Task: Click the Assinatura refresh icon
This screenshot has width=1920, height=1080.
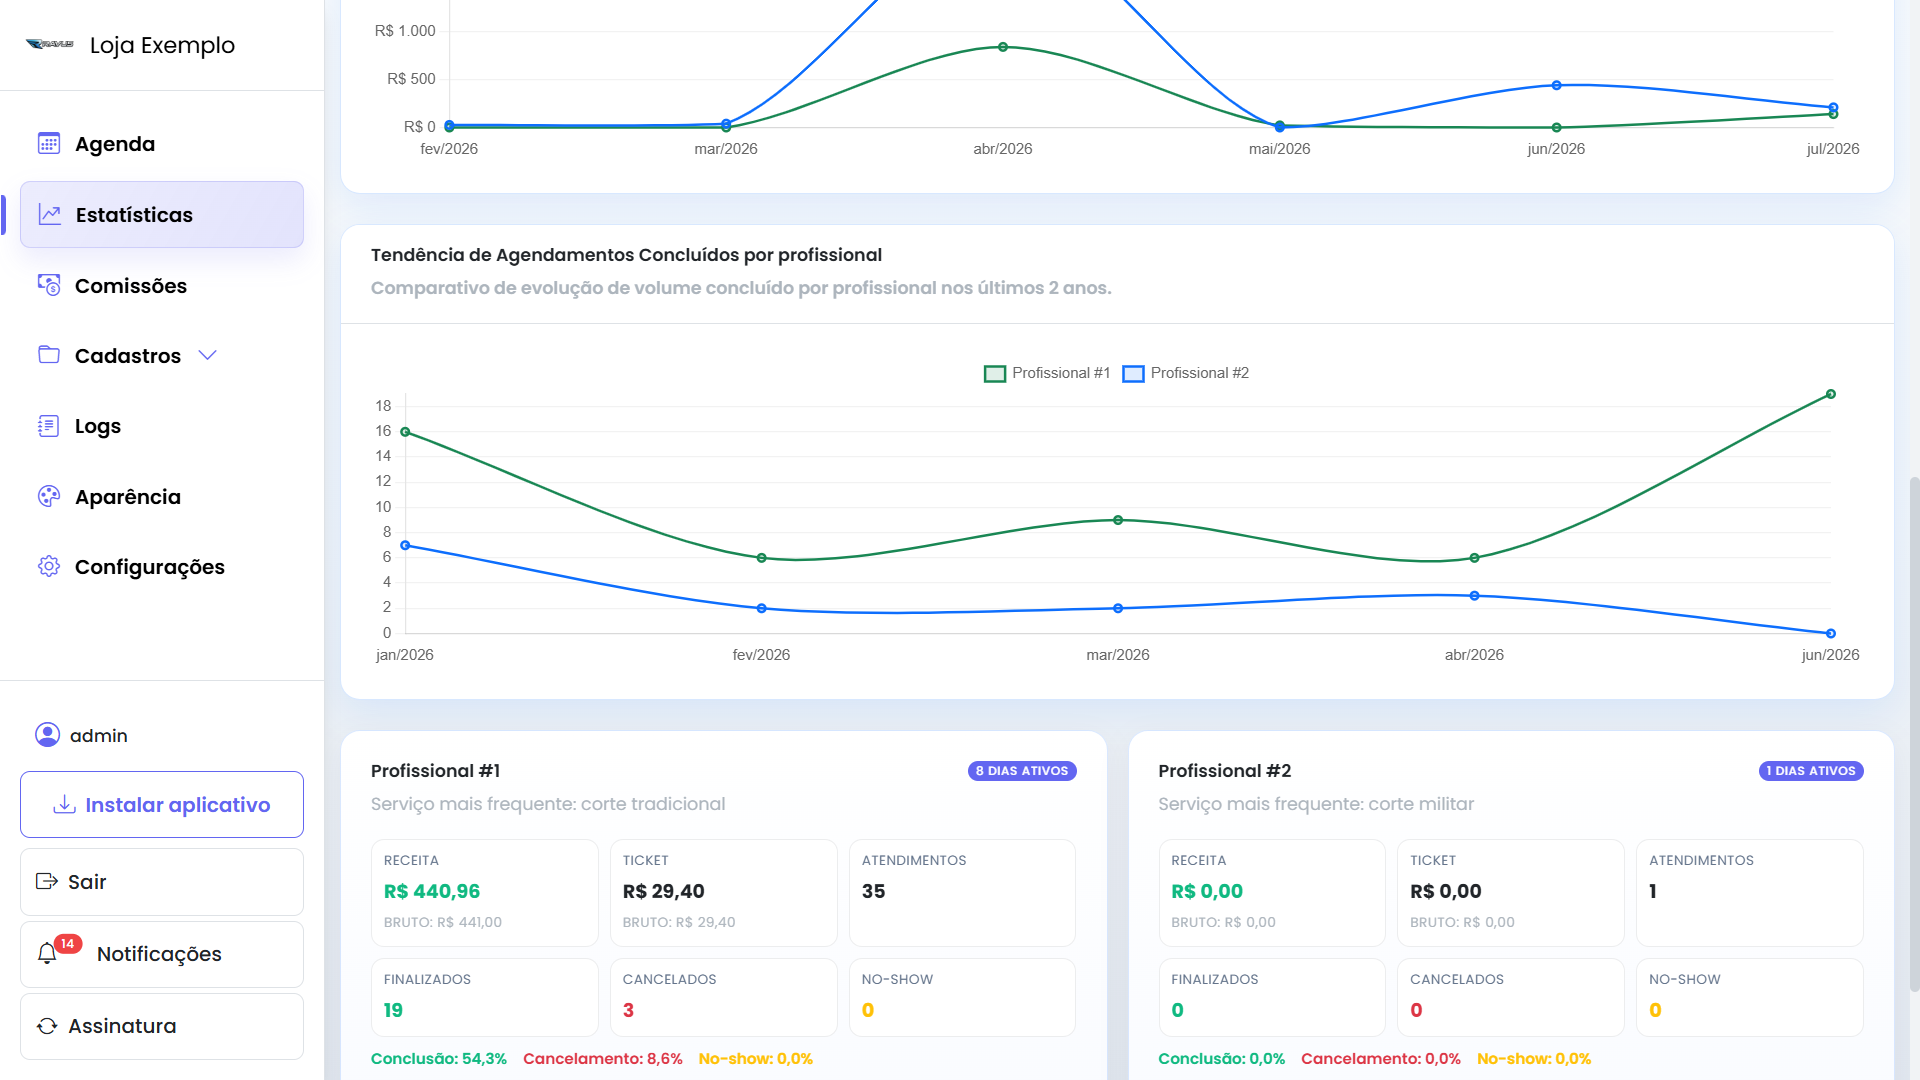Action: tap(47, 1026)
